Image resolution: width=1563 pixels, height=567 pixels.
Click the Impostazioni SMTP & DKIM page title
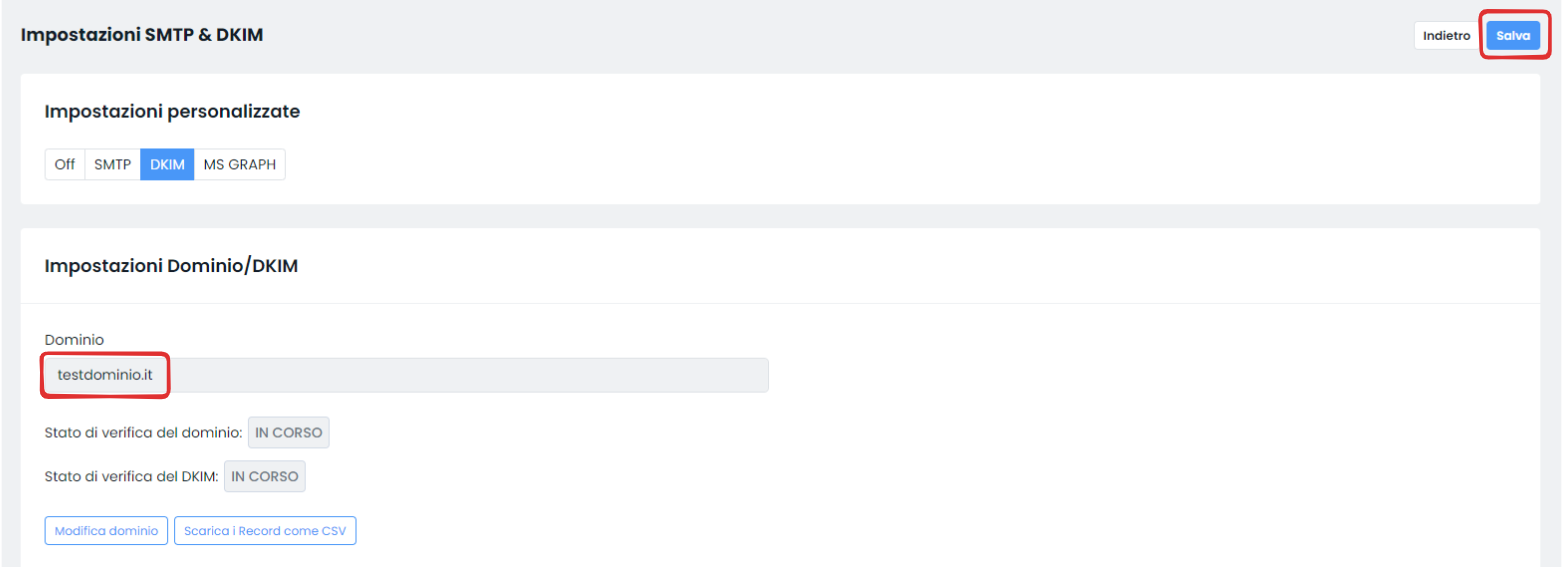click(142, 35)
